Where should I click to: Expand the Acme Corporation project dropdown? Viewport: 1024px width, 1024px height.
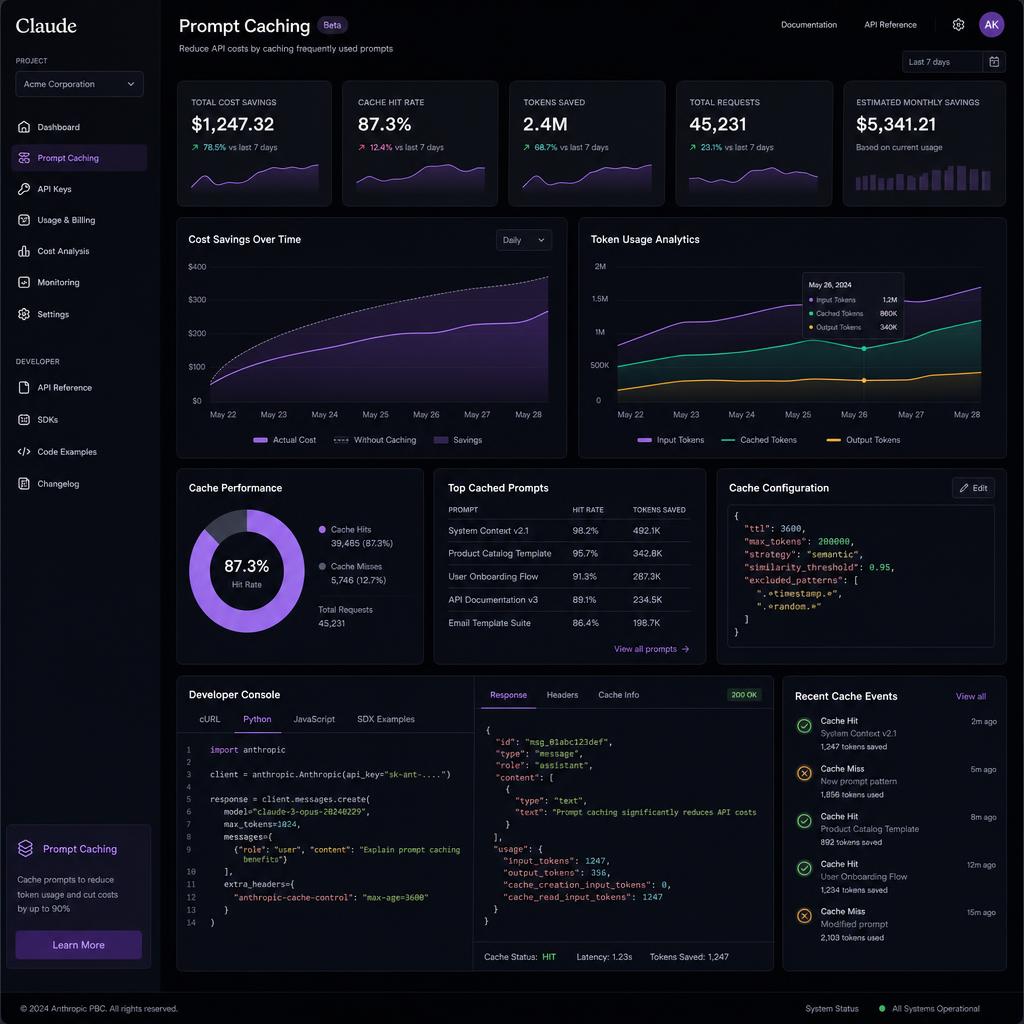(79, 84)
